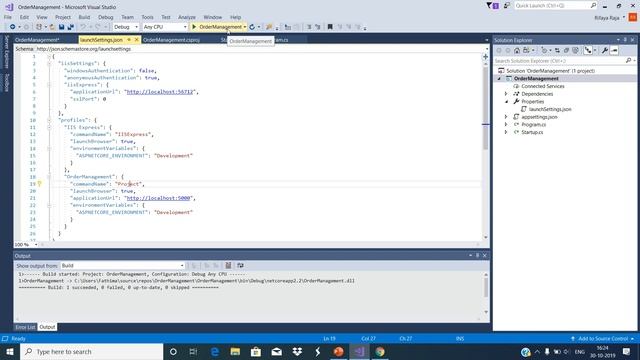
Task: Click the Quick Launch search box
Action: click(x=555, y=6)
